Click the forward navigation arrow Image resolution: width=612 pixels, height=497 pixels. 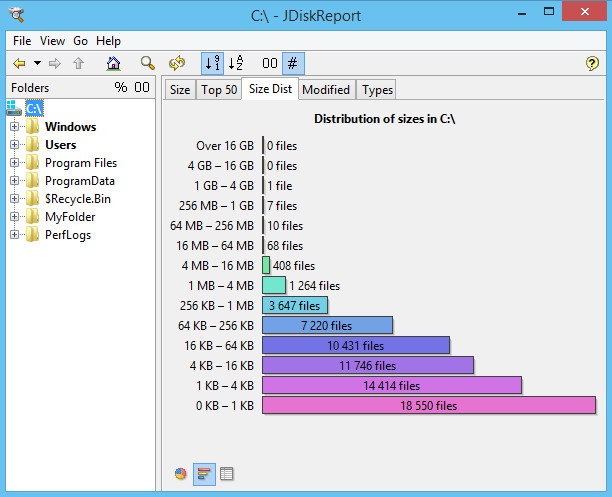pyautogui.click(x=55, y=63)
